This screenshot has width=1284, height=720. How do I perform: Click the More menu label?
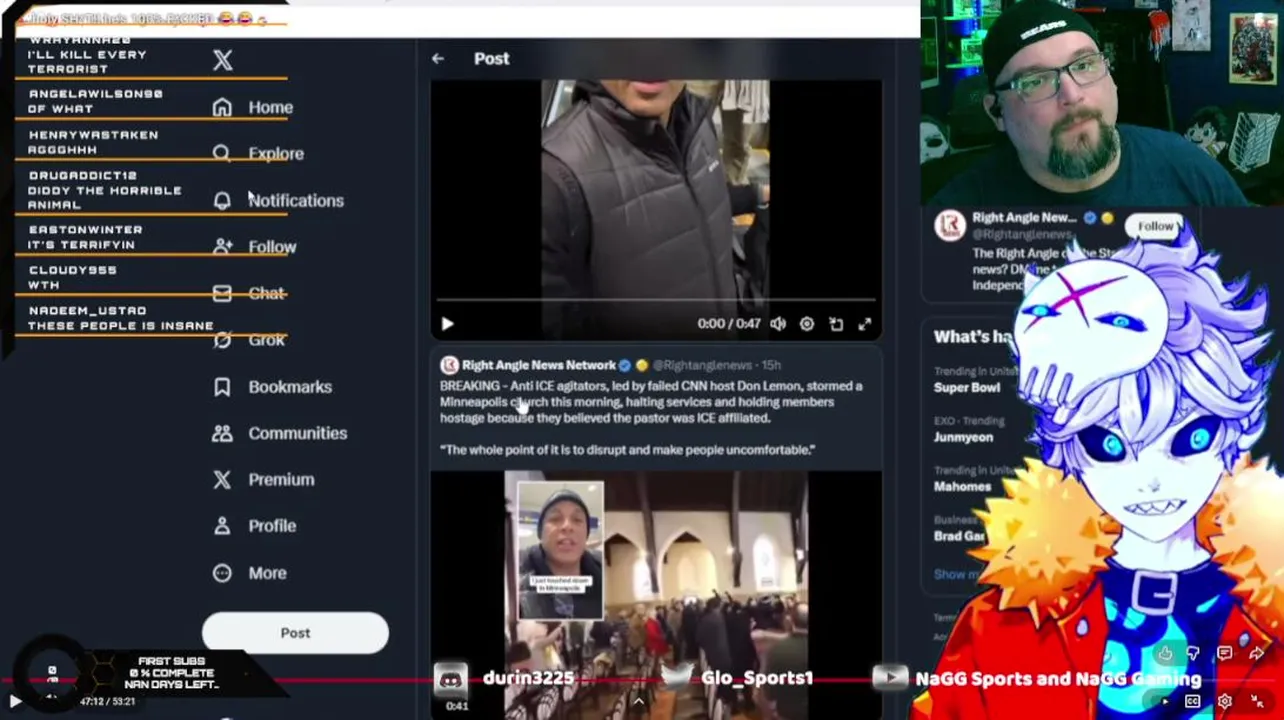coord(267,573)
